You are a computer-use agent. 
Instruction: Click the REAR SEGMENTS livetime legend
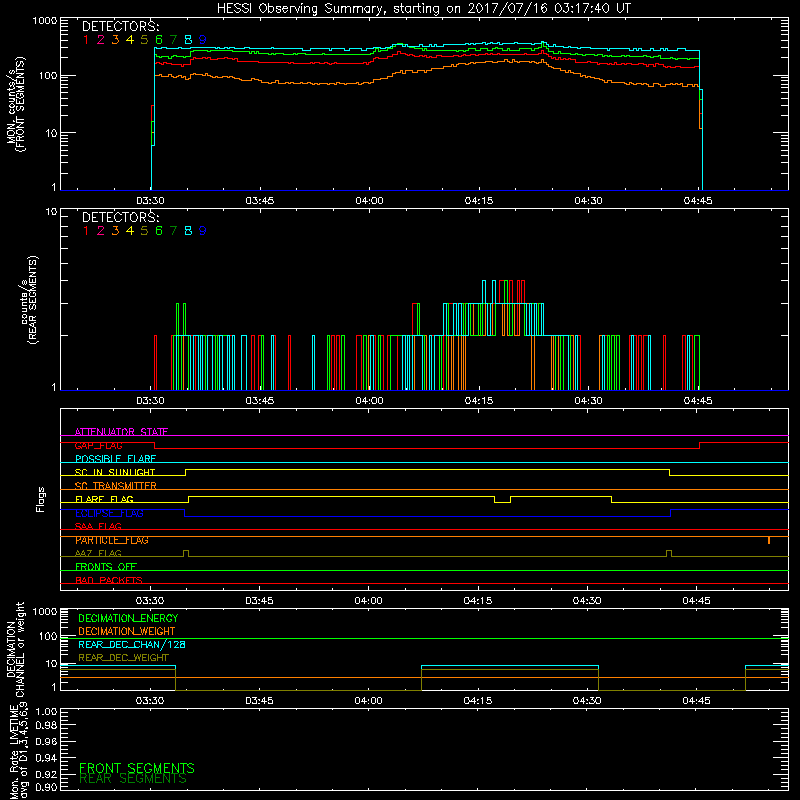(133, 779)
